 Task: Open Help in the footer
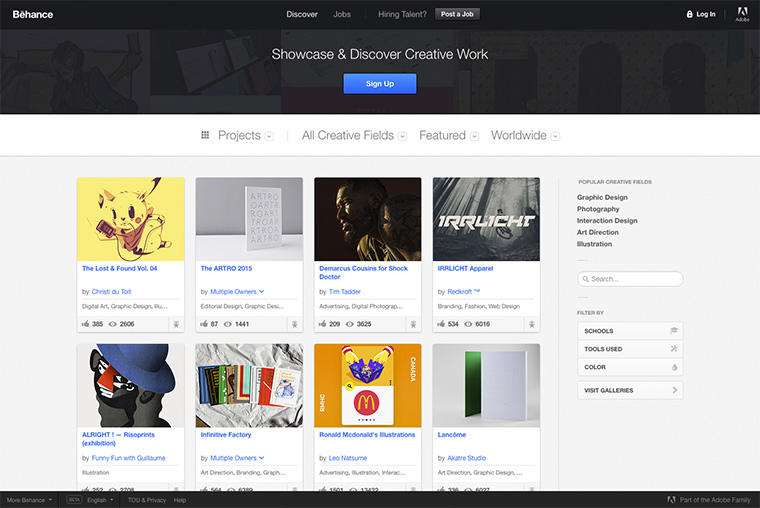(180, 500)
